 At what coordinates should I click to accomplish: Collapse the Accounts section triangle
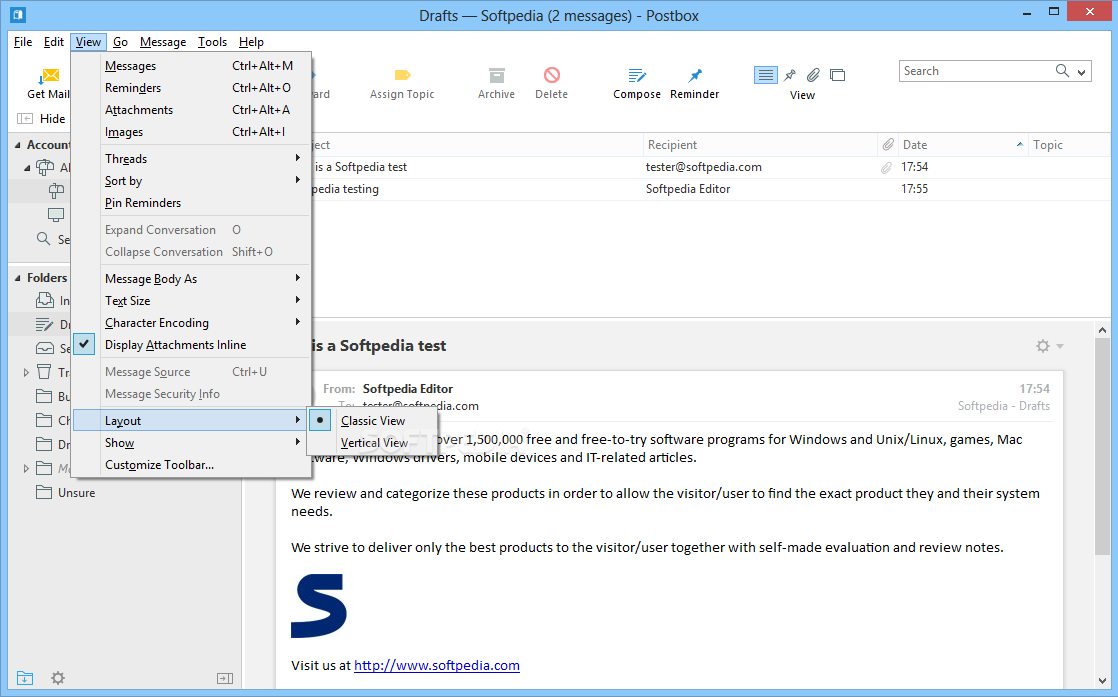(18, 145)
